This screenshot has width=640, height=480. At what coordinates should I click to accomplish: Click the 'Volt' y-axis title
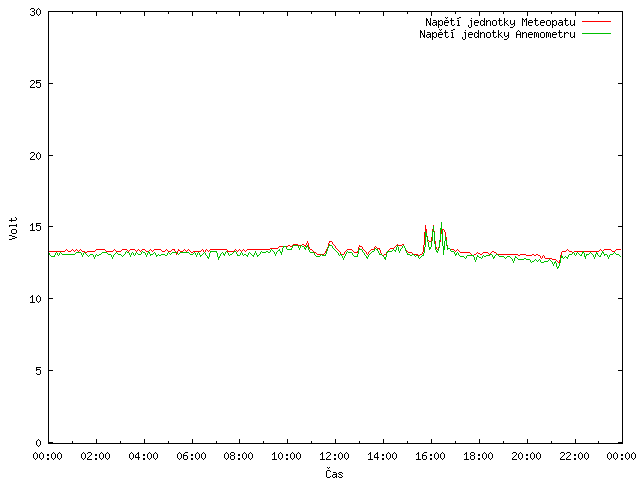(13, 228)
